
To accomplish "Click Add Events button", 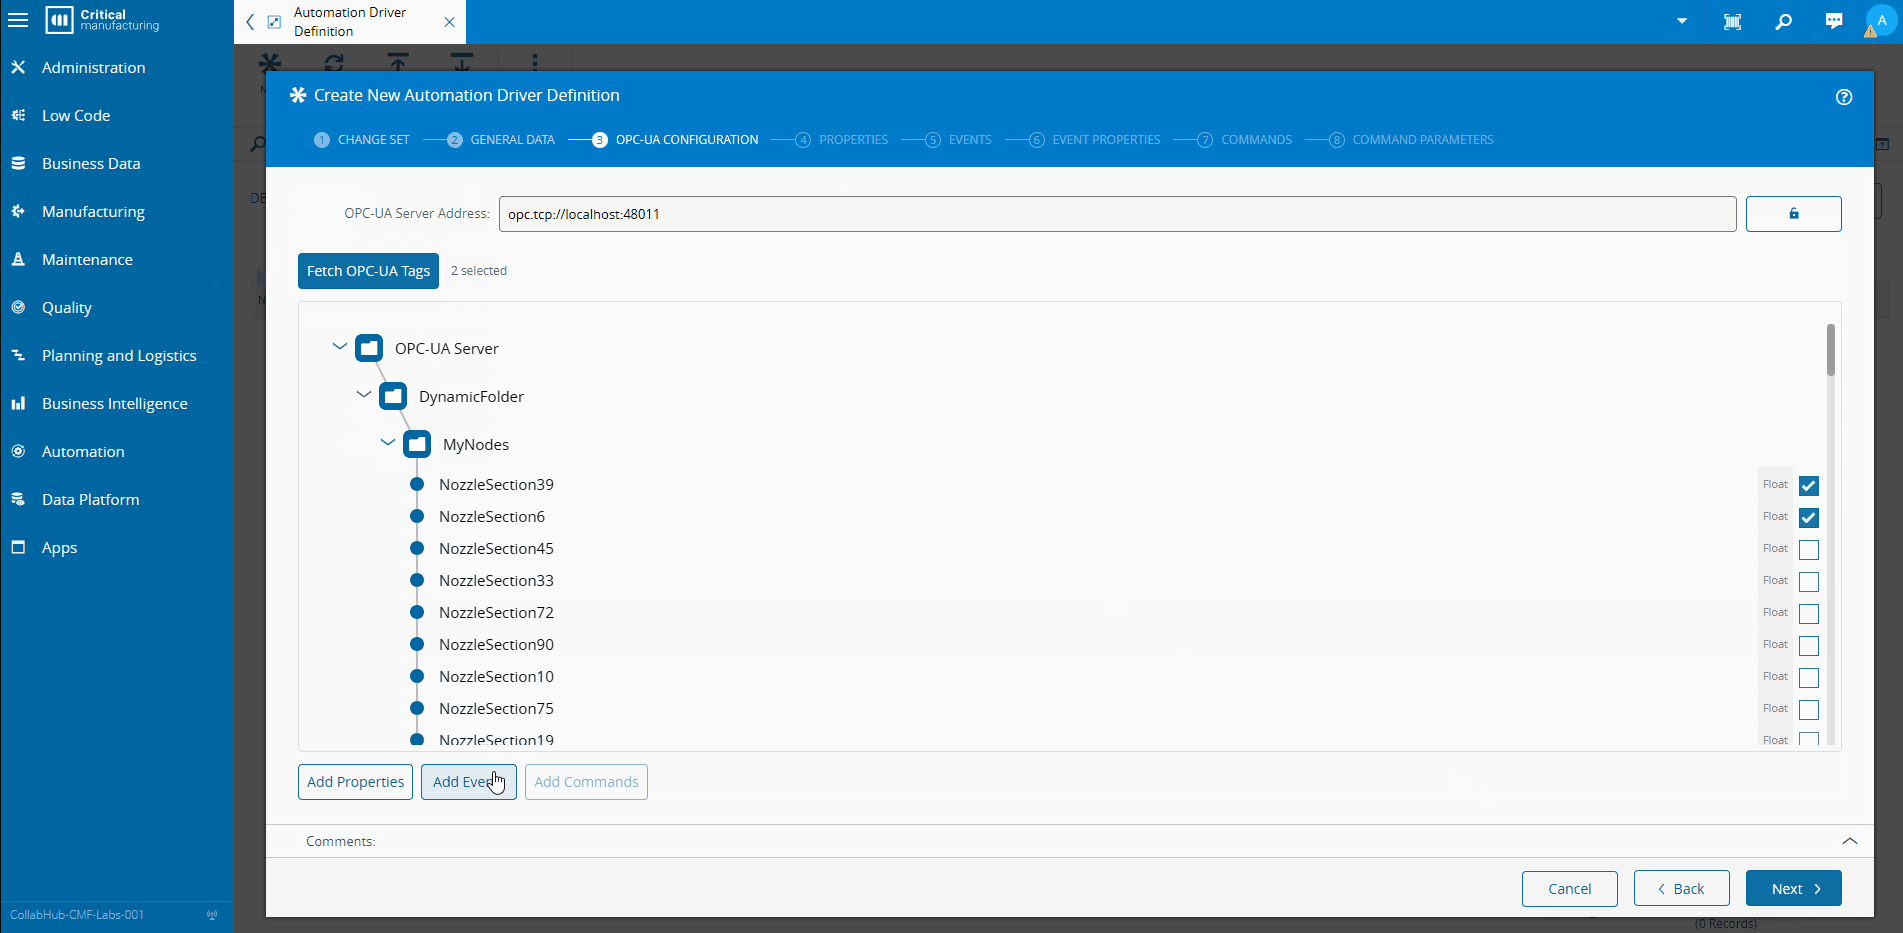I will pyautogui.click(x=469, y=782).
